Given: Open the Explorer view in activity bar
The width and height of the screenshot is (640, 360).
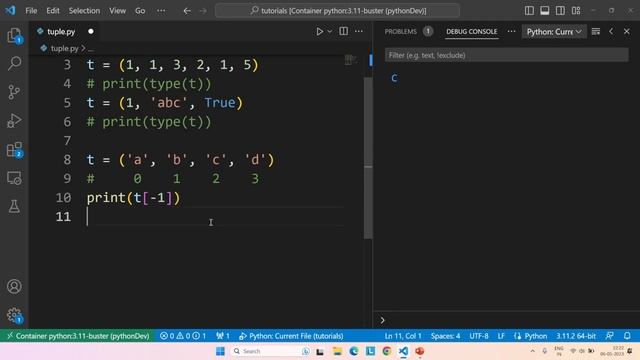Looking at the screenshot, I should click(14, 35).
